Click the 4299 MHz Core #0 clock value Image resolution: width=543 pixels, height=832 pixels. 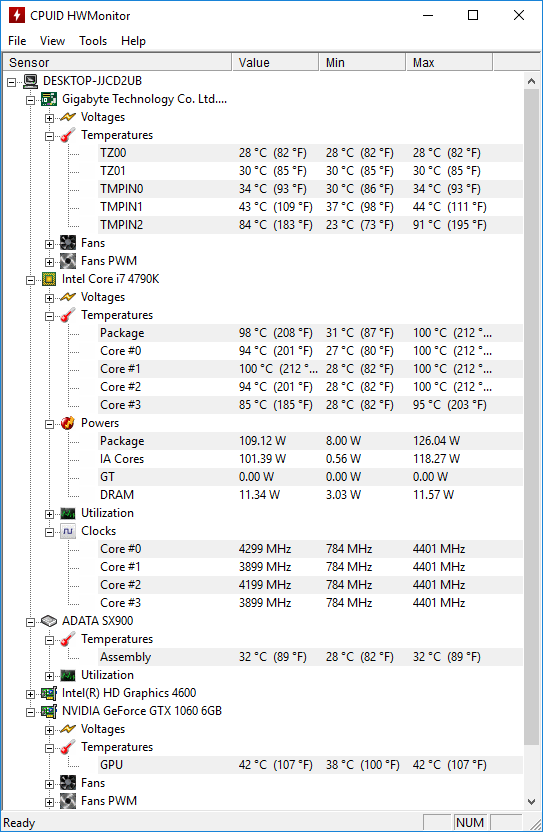pos(265,549)
